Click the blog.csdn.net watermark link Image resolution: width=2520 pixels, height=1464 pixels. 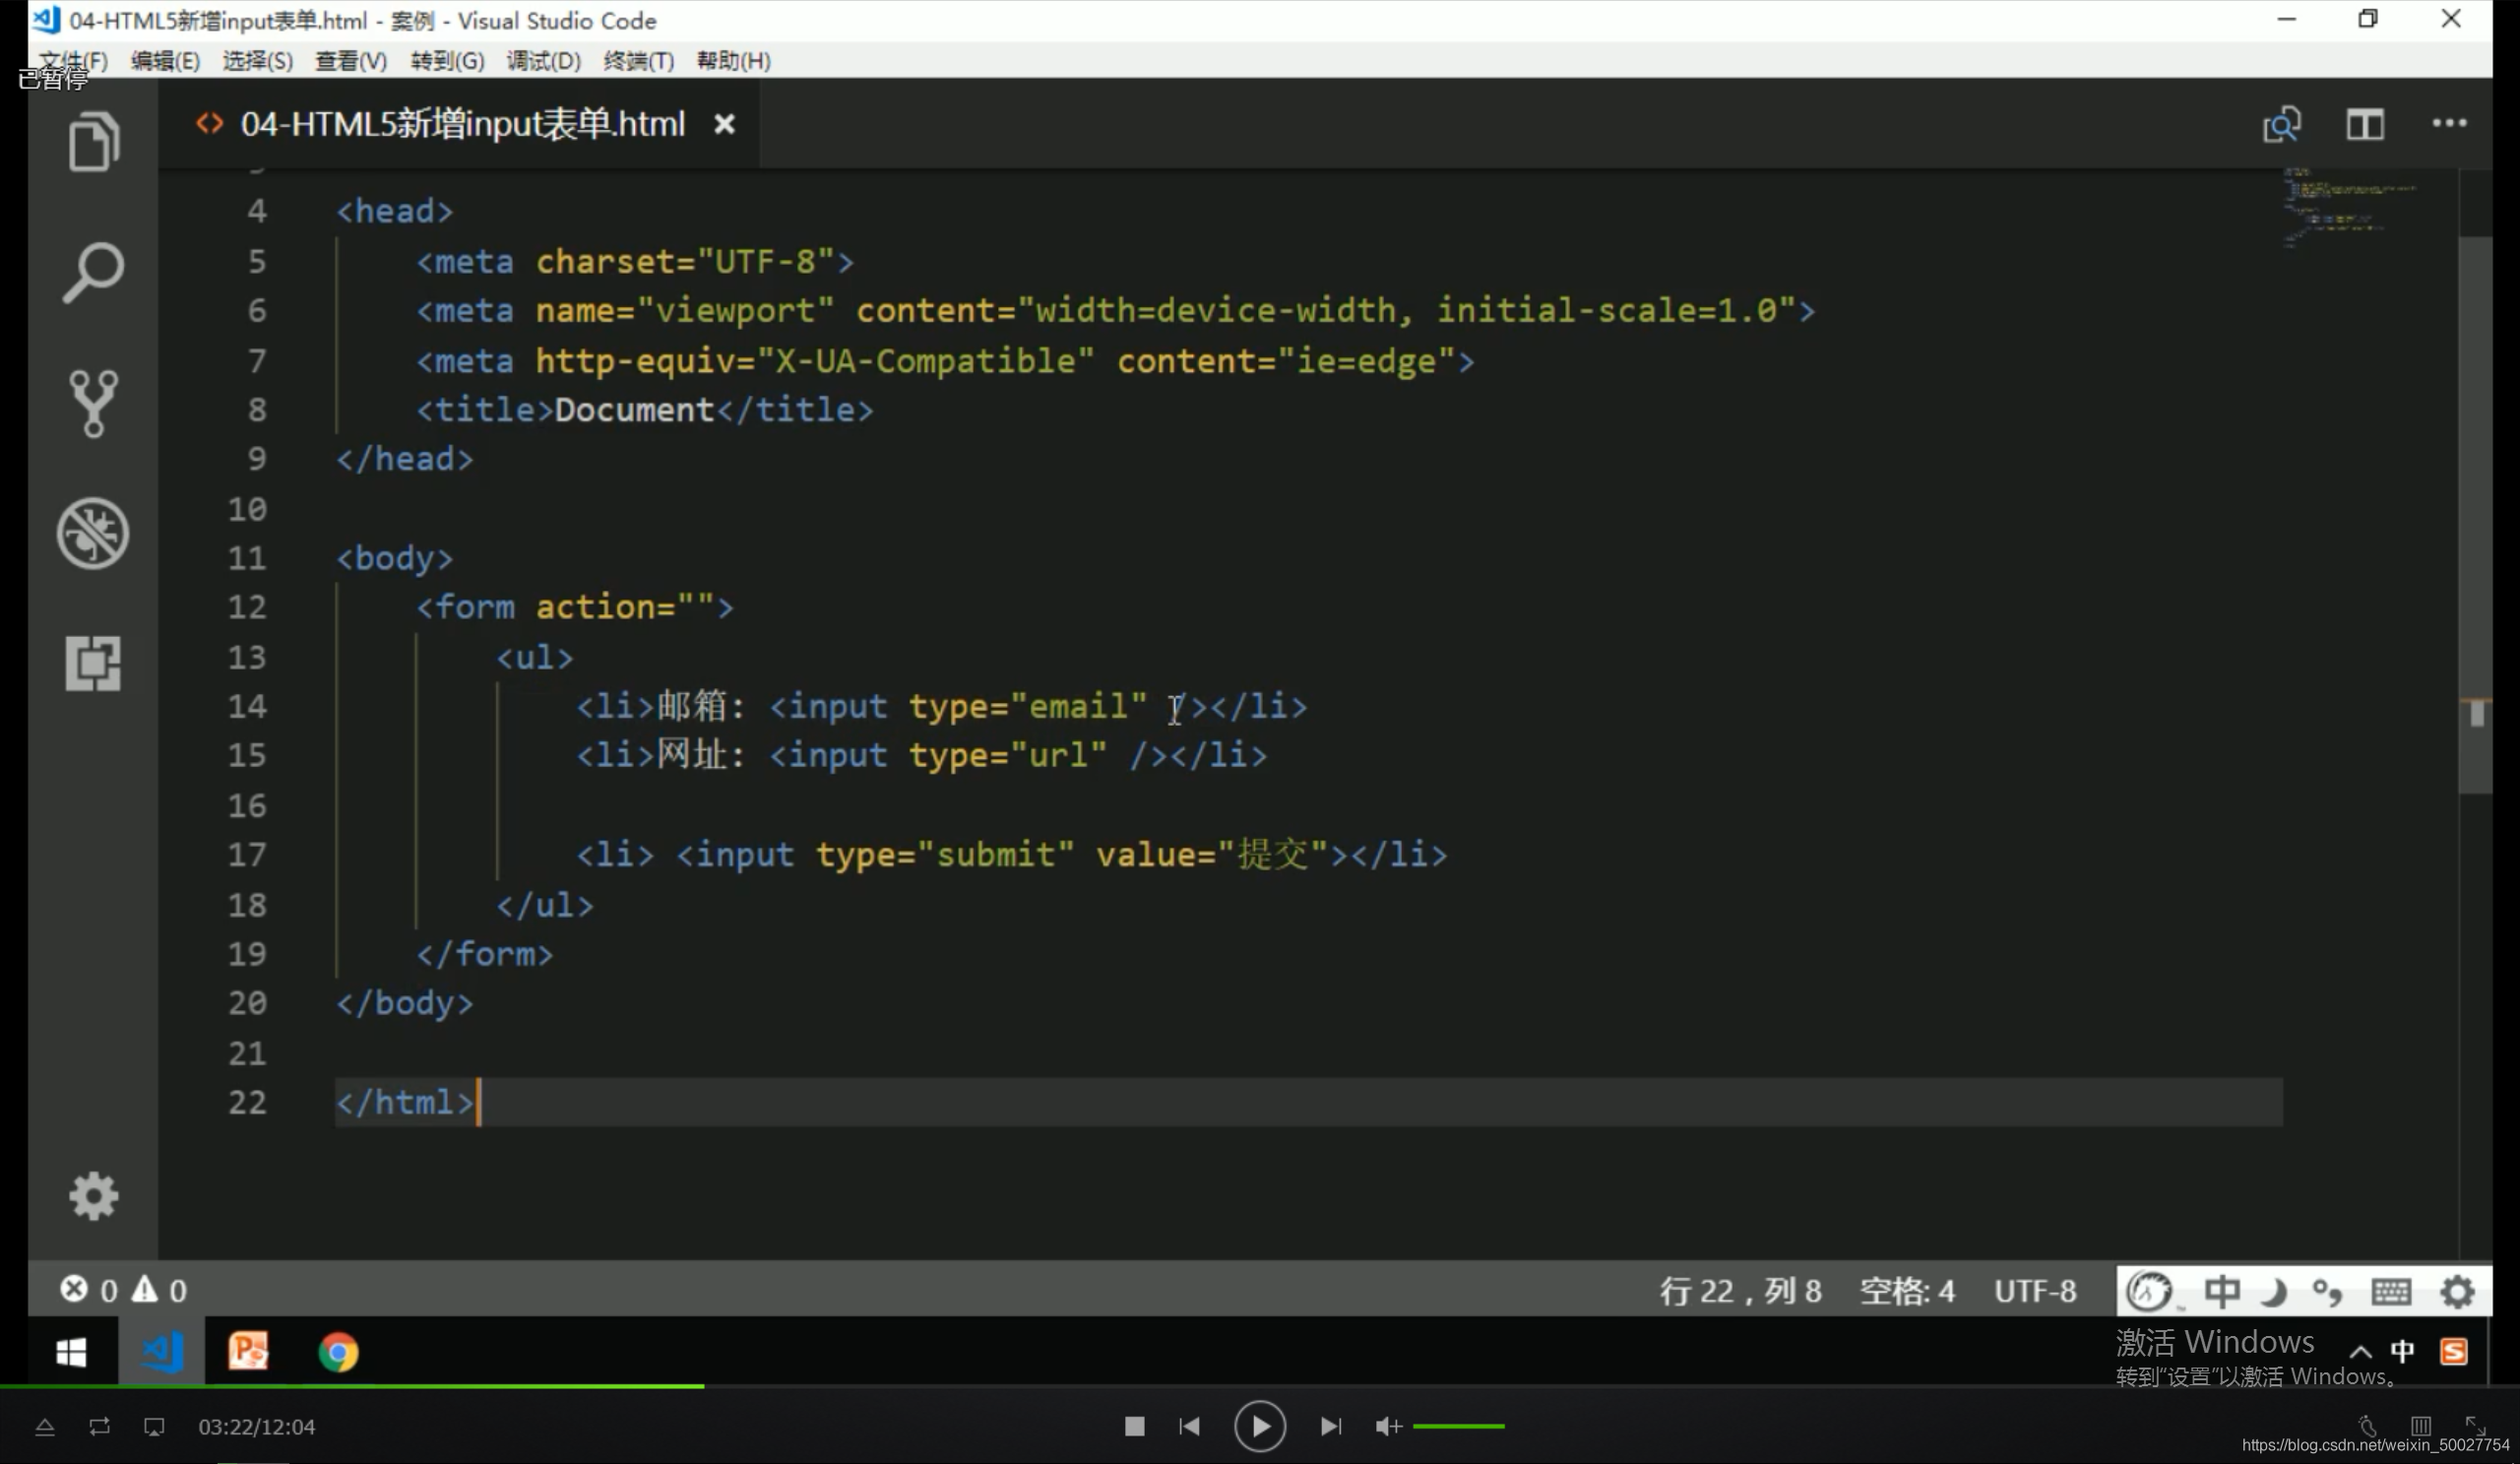[2375, 1445]
